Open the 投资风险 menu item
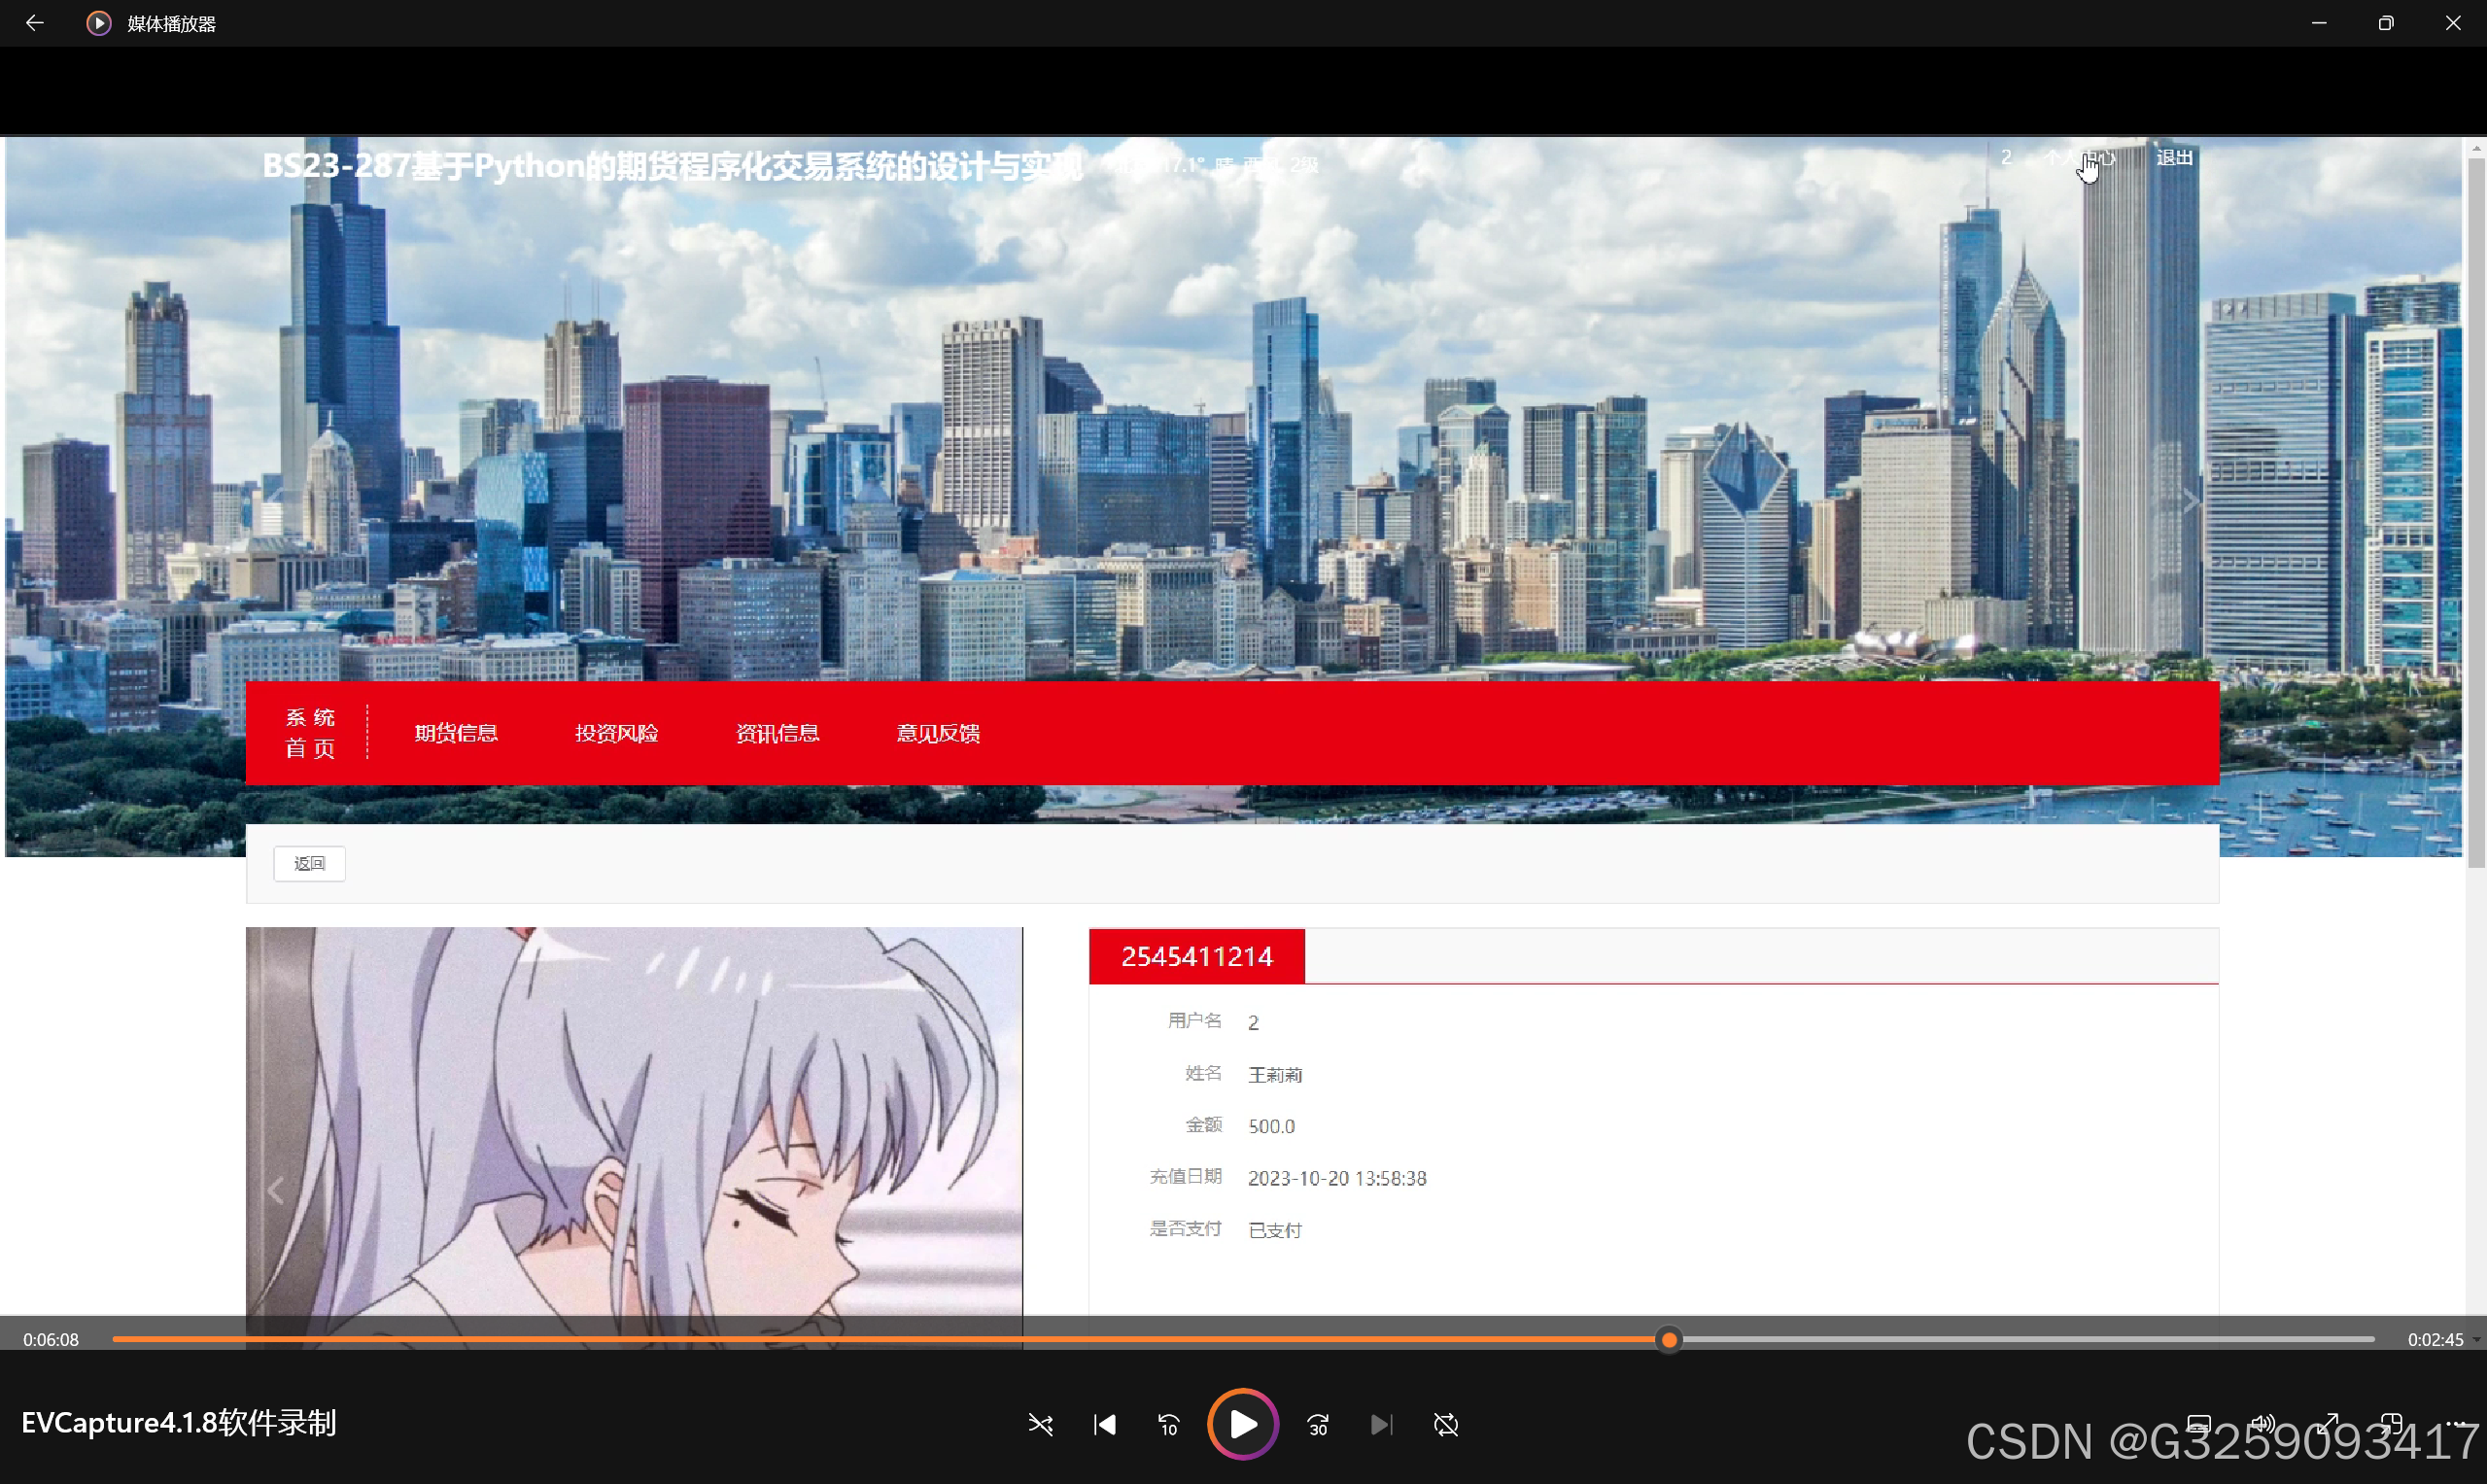This screenshot has height=1484, width=2487. tap(616, 733)
